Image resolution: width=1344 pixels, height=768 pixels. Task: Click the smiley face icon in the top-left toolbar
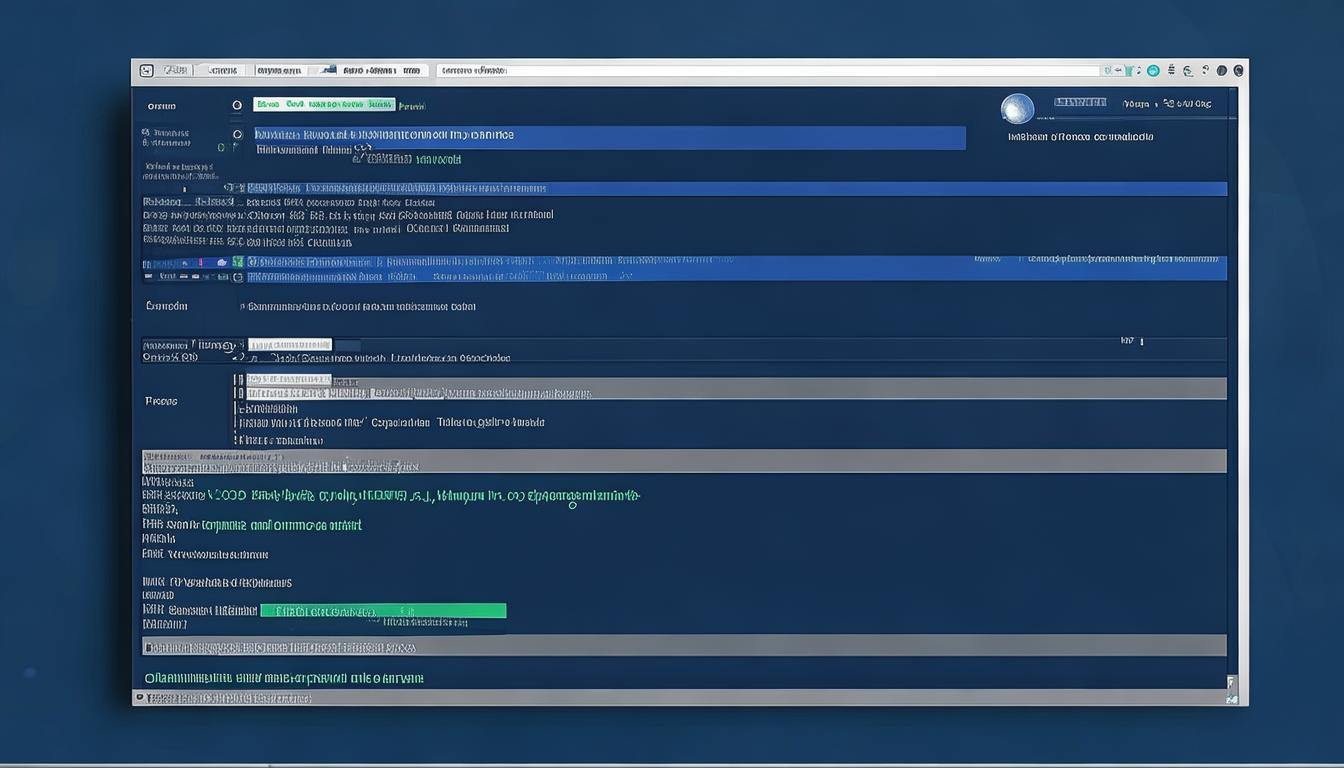coord(146,71)
